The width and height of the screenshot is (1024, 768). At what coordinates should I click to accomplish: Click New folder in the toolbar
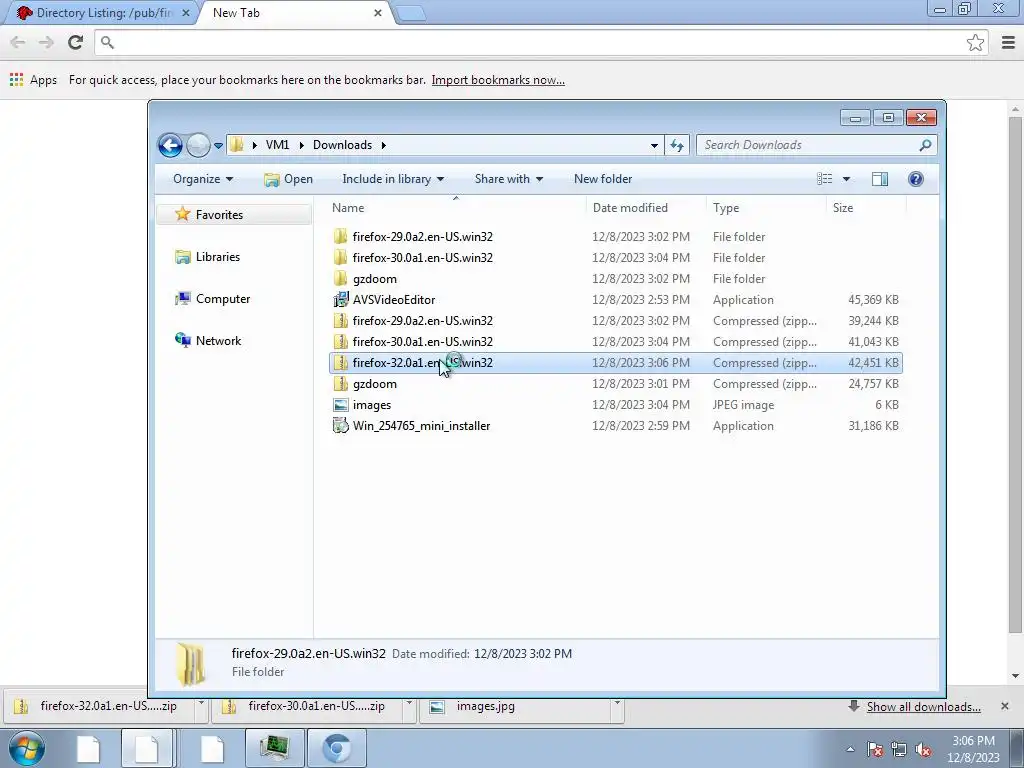[x=603, y=179]
